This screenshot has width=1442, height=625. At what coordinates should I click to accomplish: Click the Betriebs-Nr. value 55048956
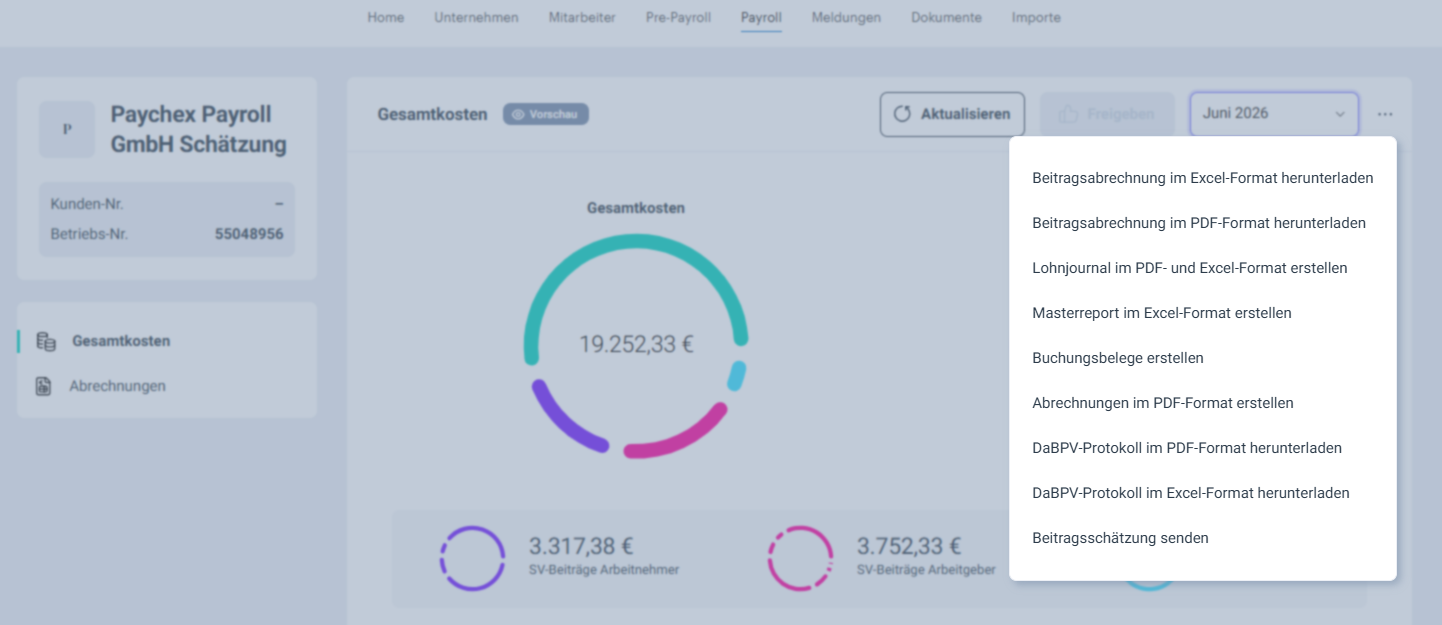[x=249, y=234]
